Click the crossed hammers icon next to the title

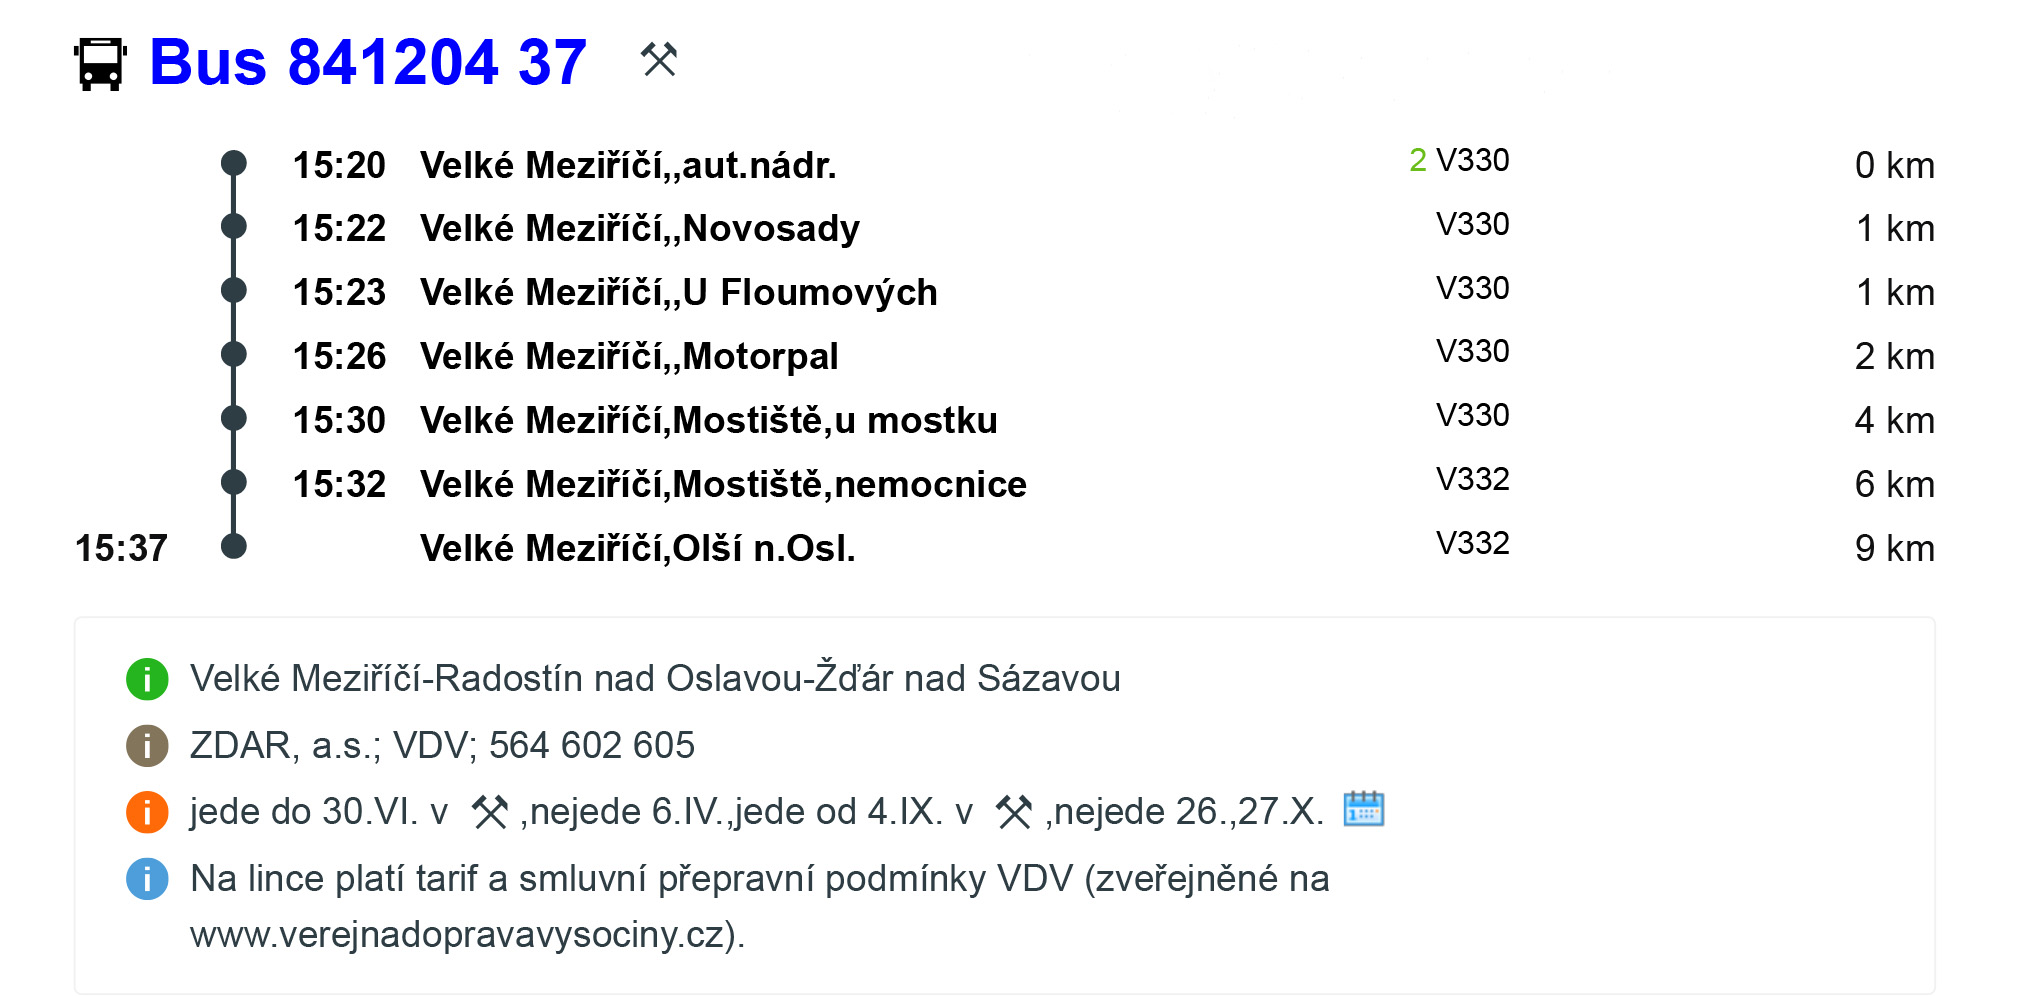pos(659,60)
